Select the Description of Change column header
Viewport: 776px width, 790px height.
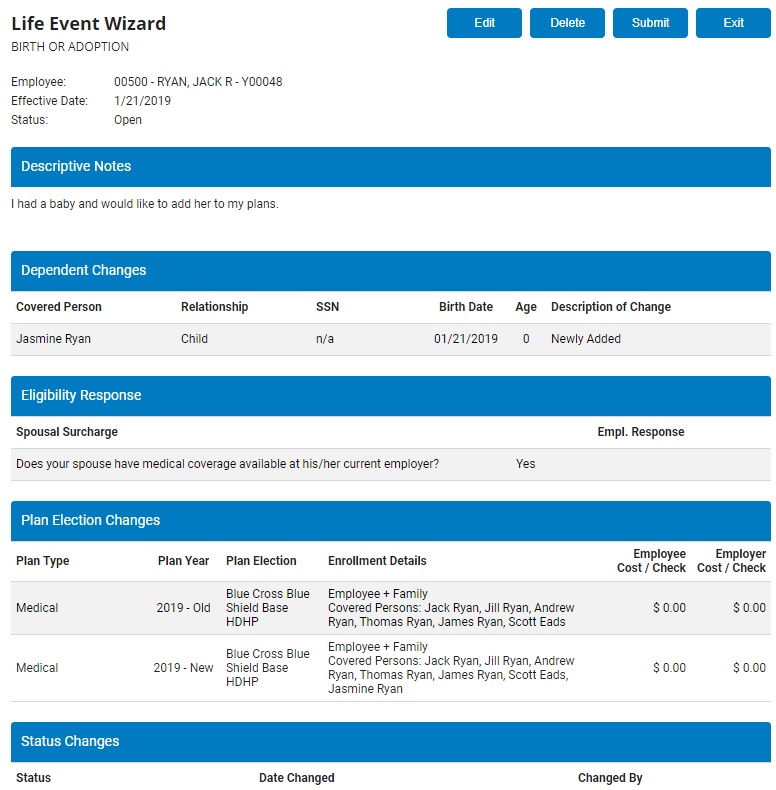click(x=611, y=307)
